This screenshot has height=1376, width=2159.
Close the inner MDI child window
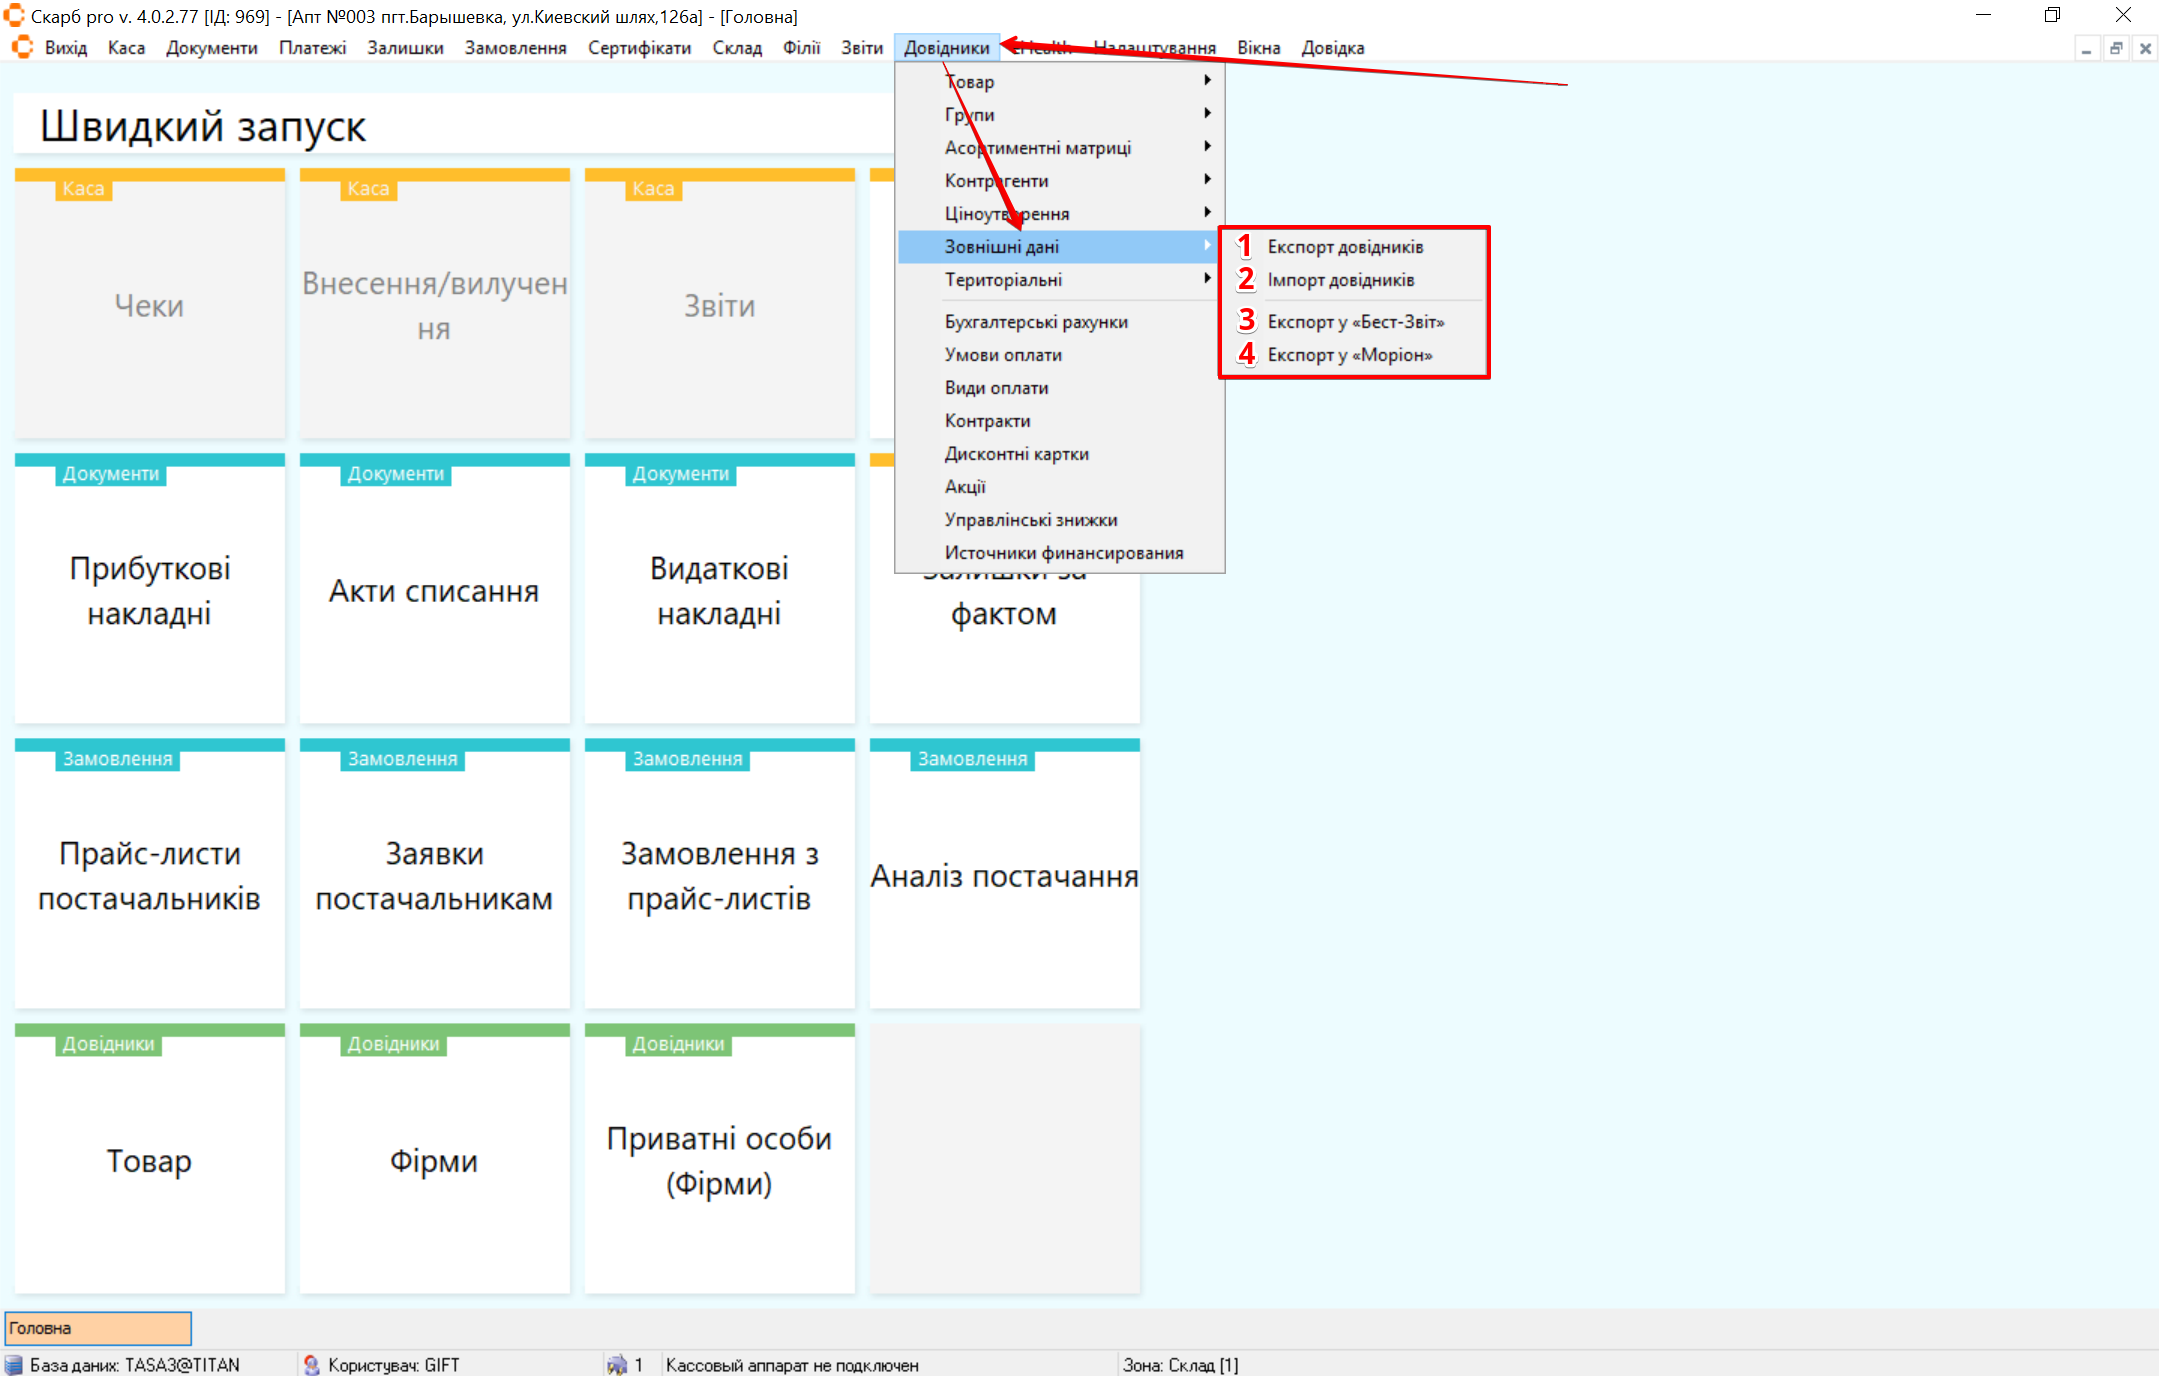pyautogui.click(x=2145, y=48)
